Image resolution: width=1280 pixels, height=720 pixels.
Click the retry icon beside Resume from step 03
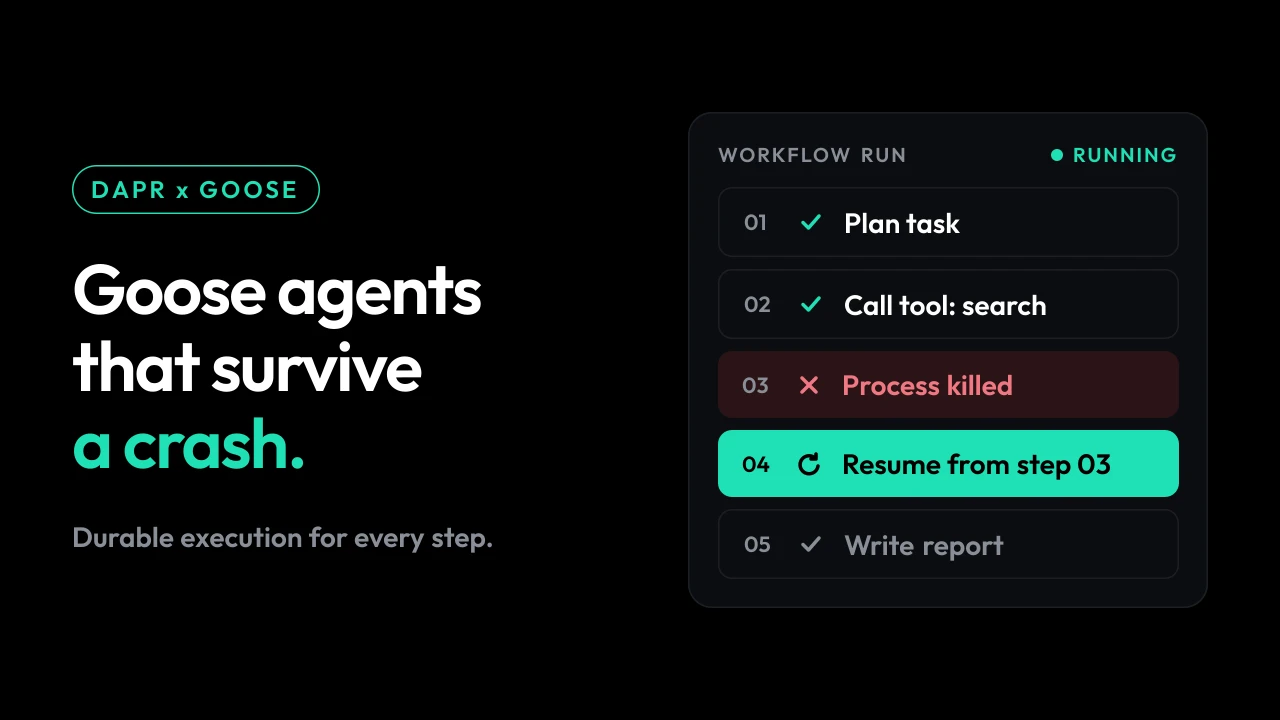coord(809,464)
